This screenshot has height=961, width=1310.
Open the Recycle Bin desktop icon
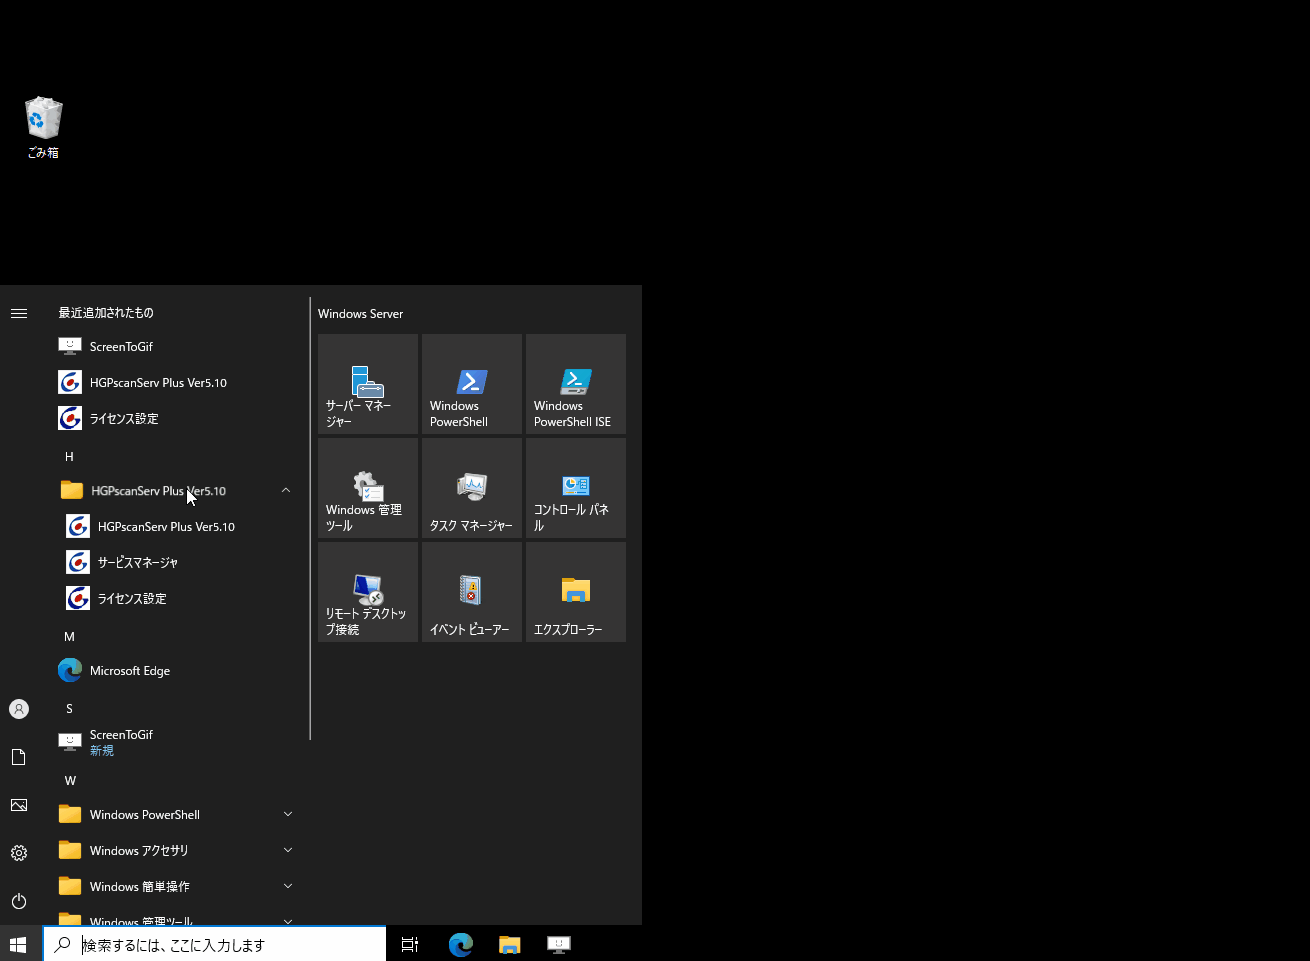pos(43,127)
